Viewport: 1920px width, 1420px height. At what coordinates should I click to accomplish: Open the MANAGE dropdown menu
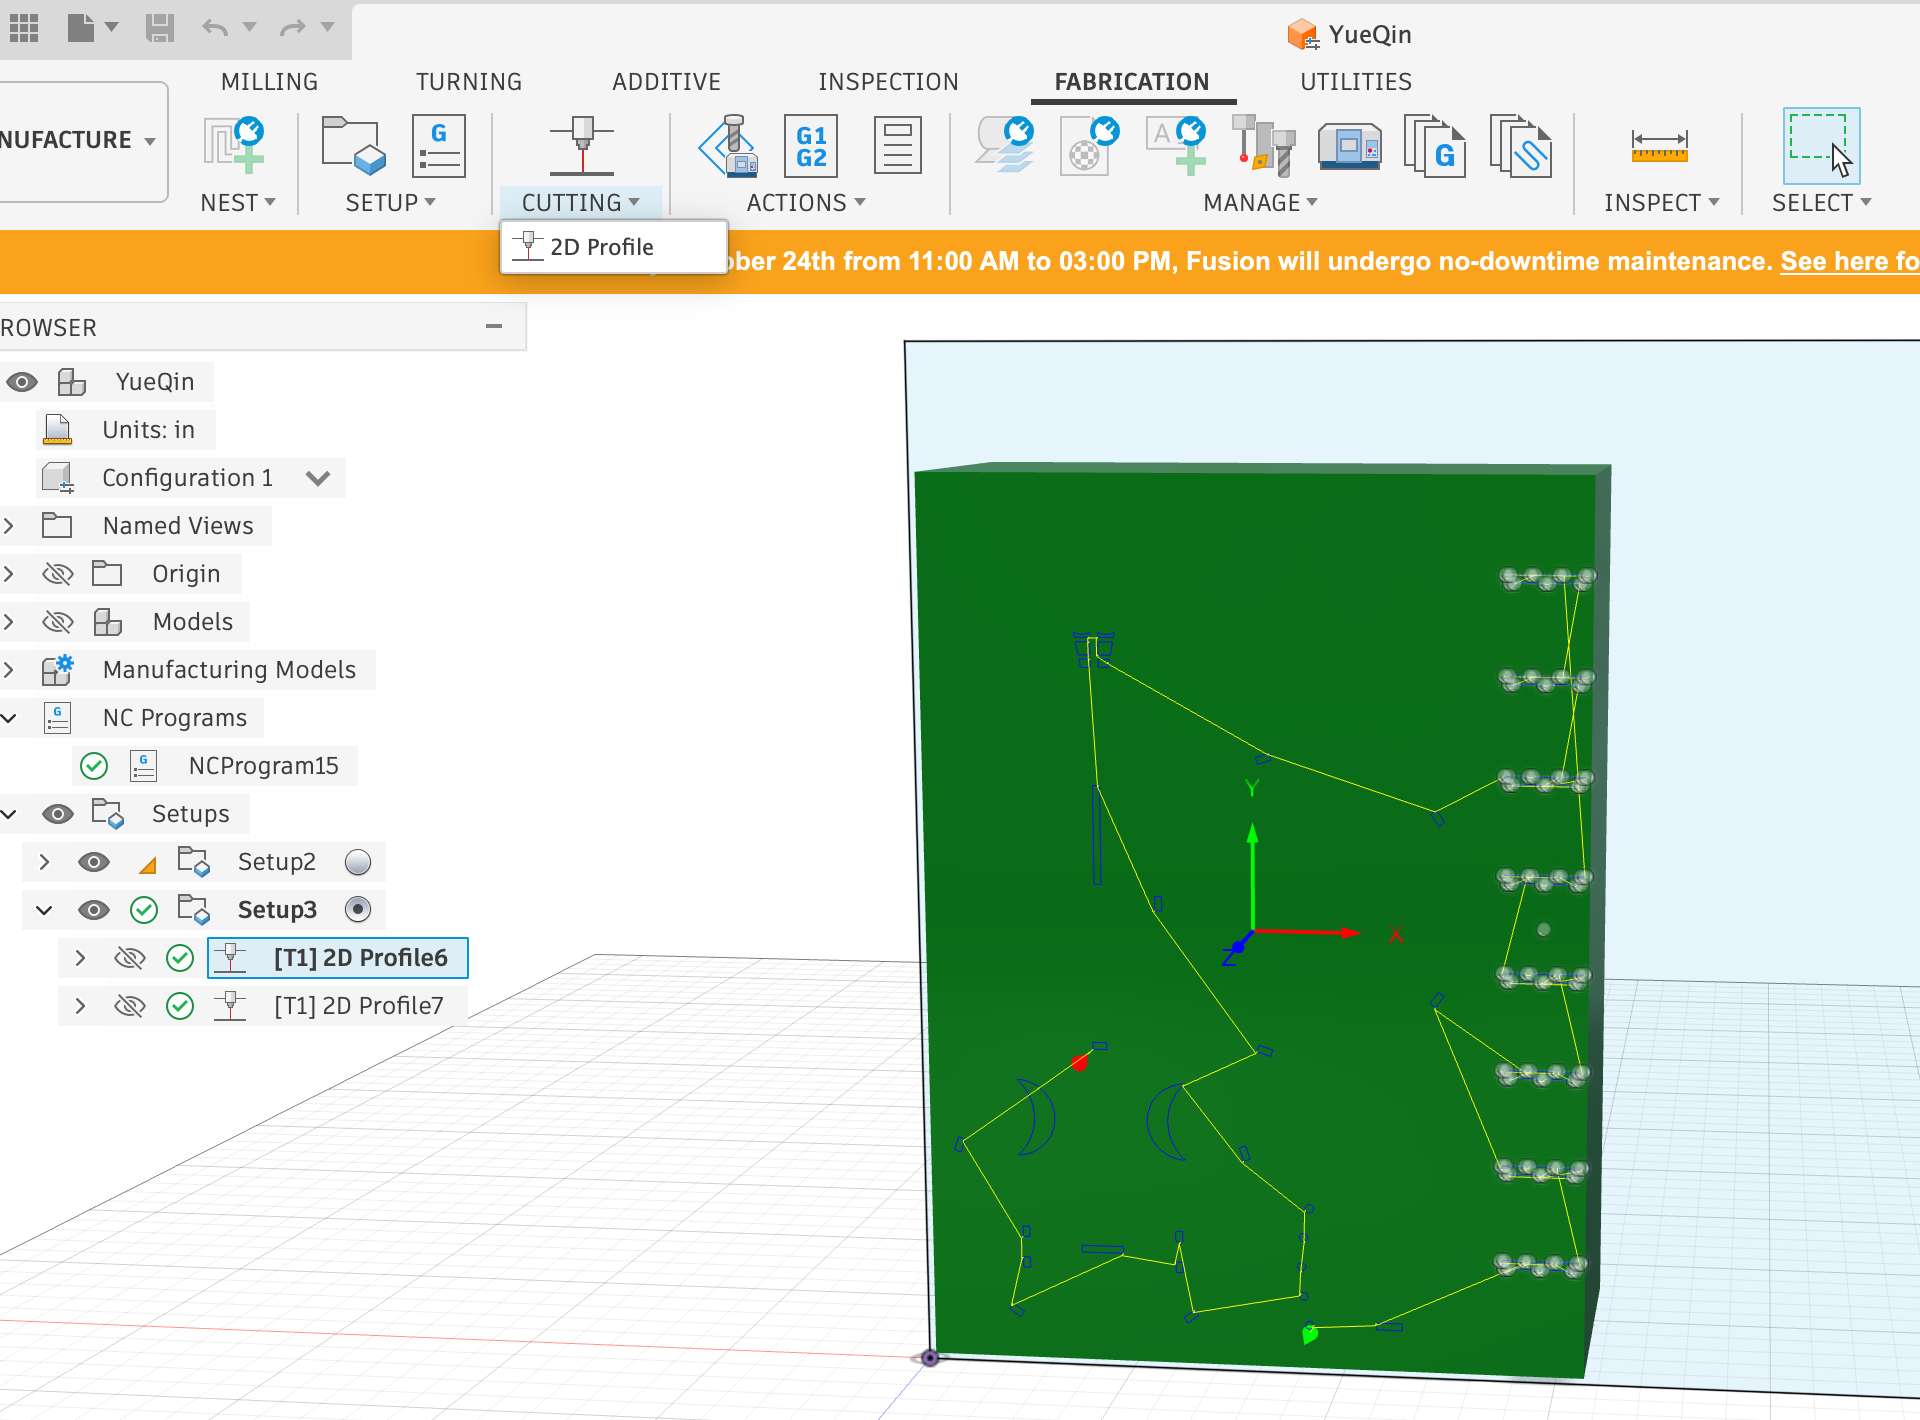click(1260, 203)
